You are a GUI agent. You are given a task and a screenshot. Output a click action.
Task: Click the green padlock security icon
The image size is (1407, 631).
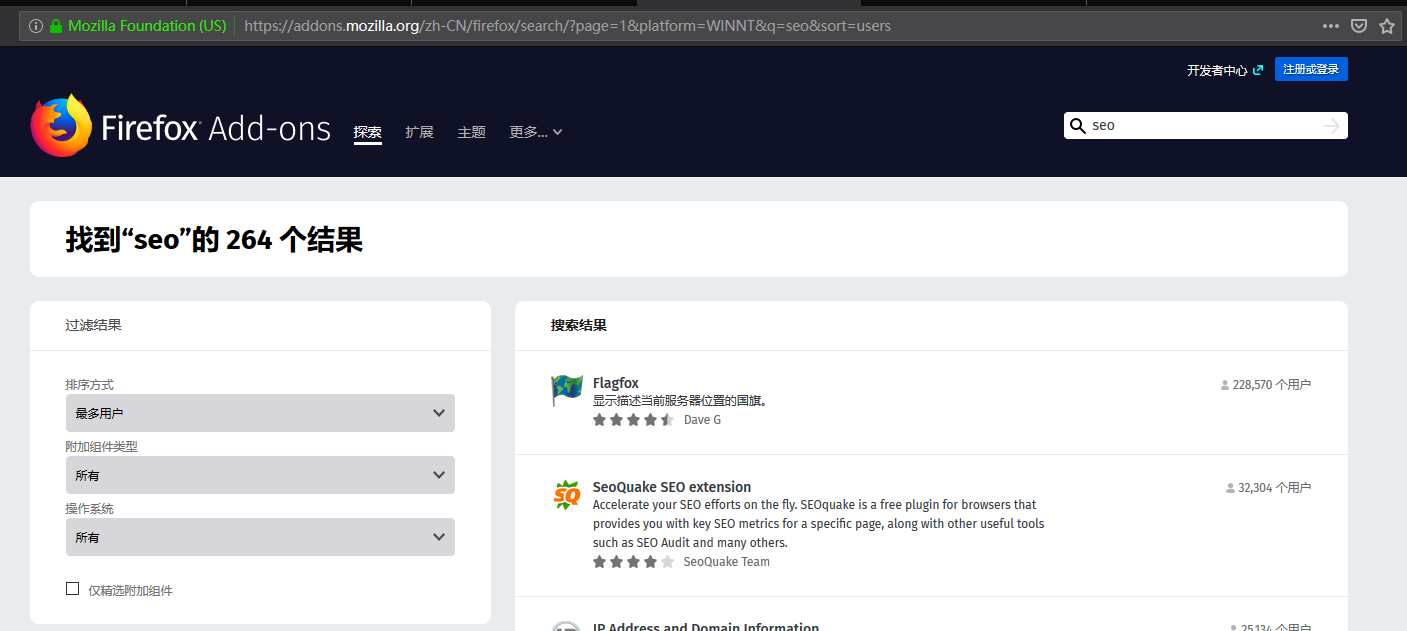55,26
